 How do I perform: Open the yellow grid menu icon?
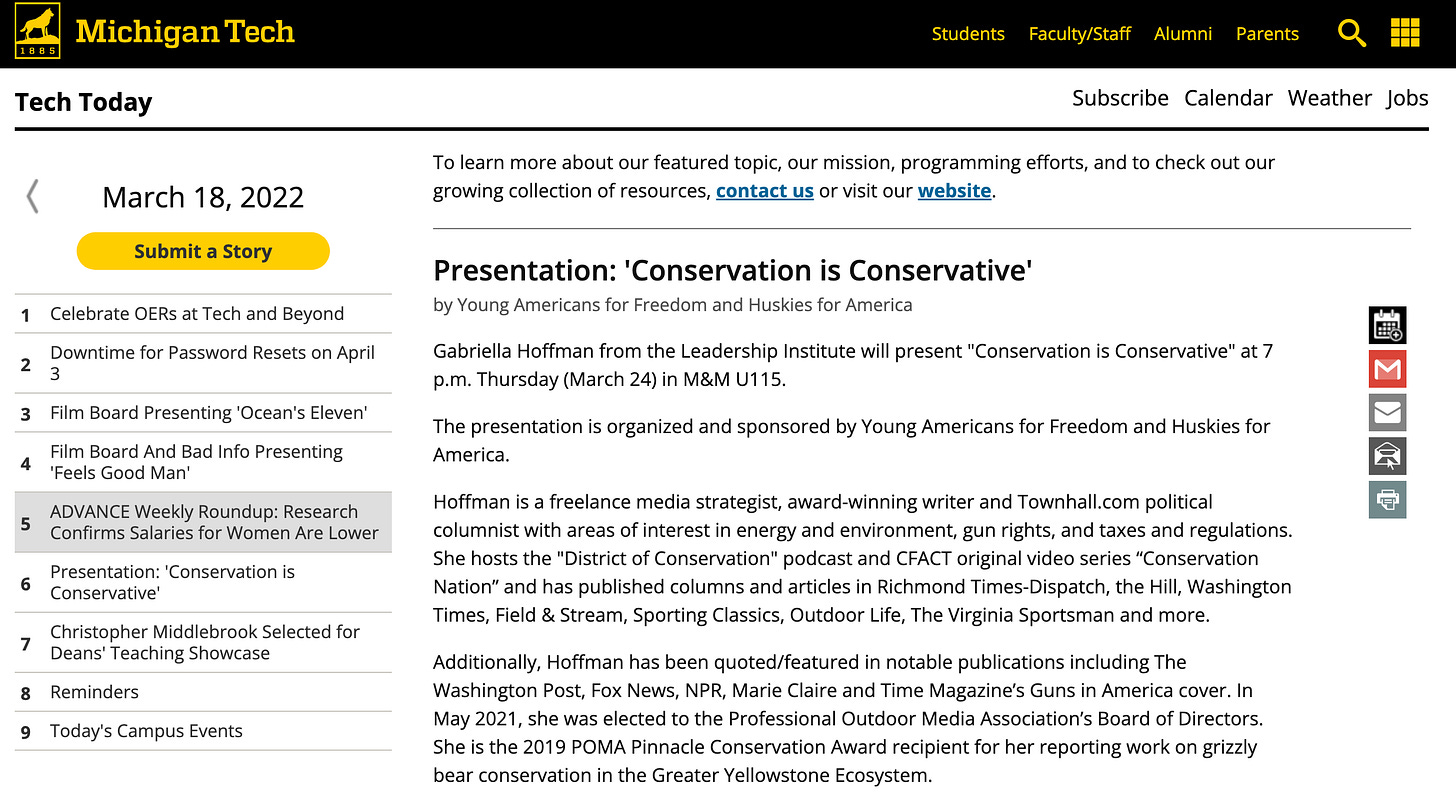pyautogui.click(x=1405, y=33)
